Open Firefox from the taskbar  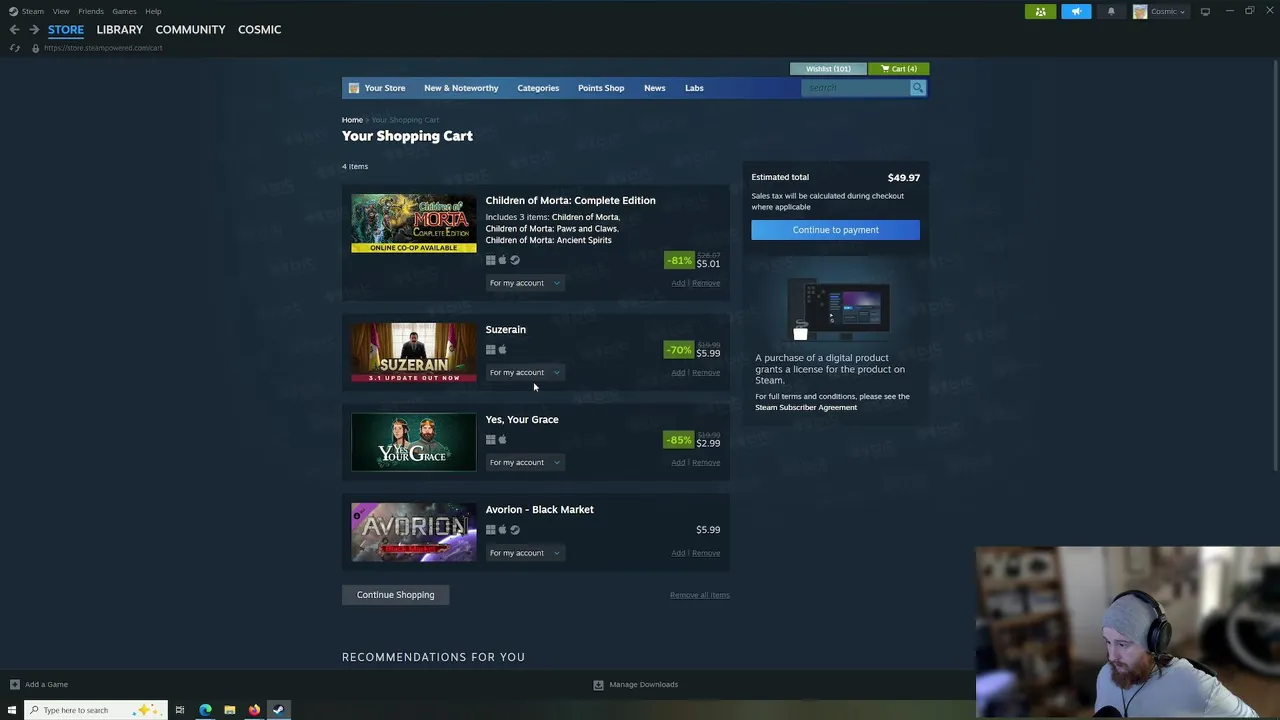254,710
